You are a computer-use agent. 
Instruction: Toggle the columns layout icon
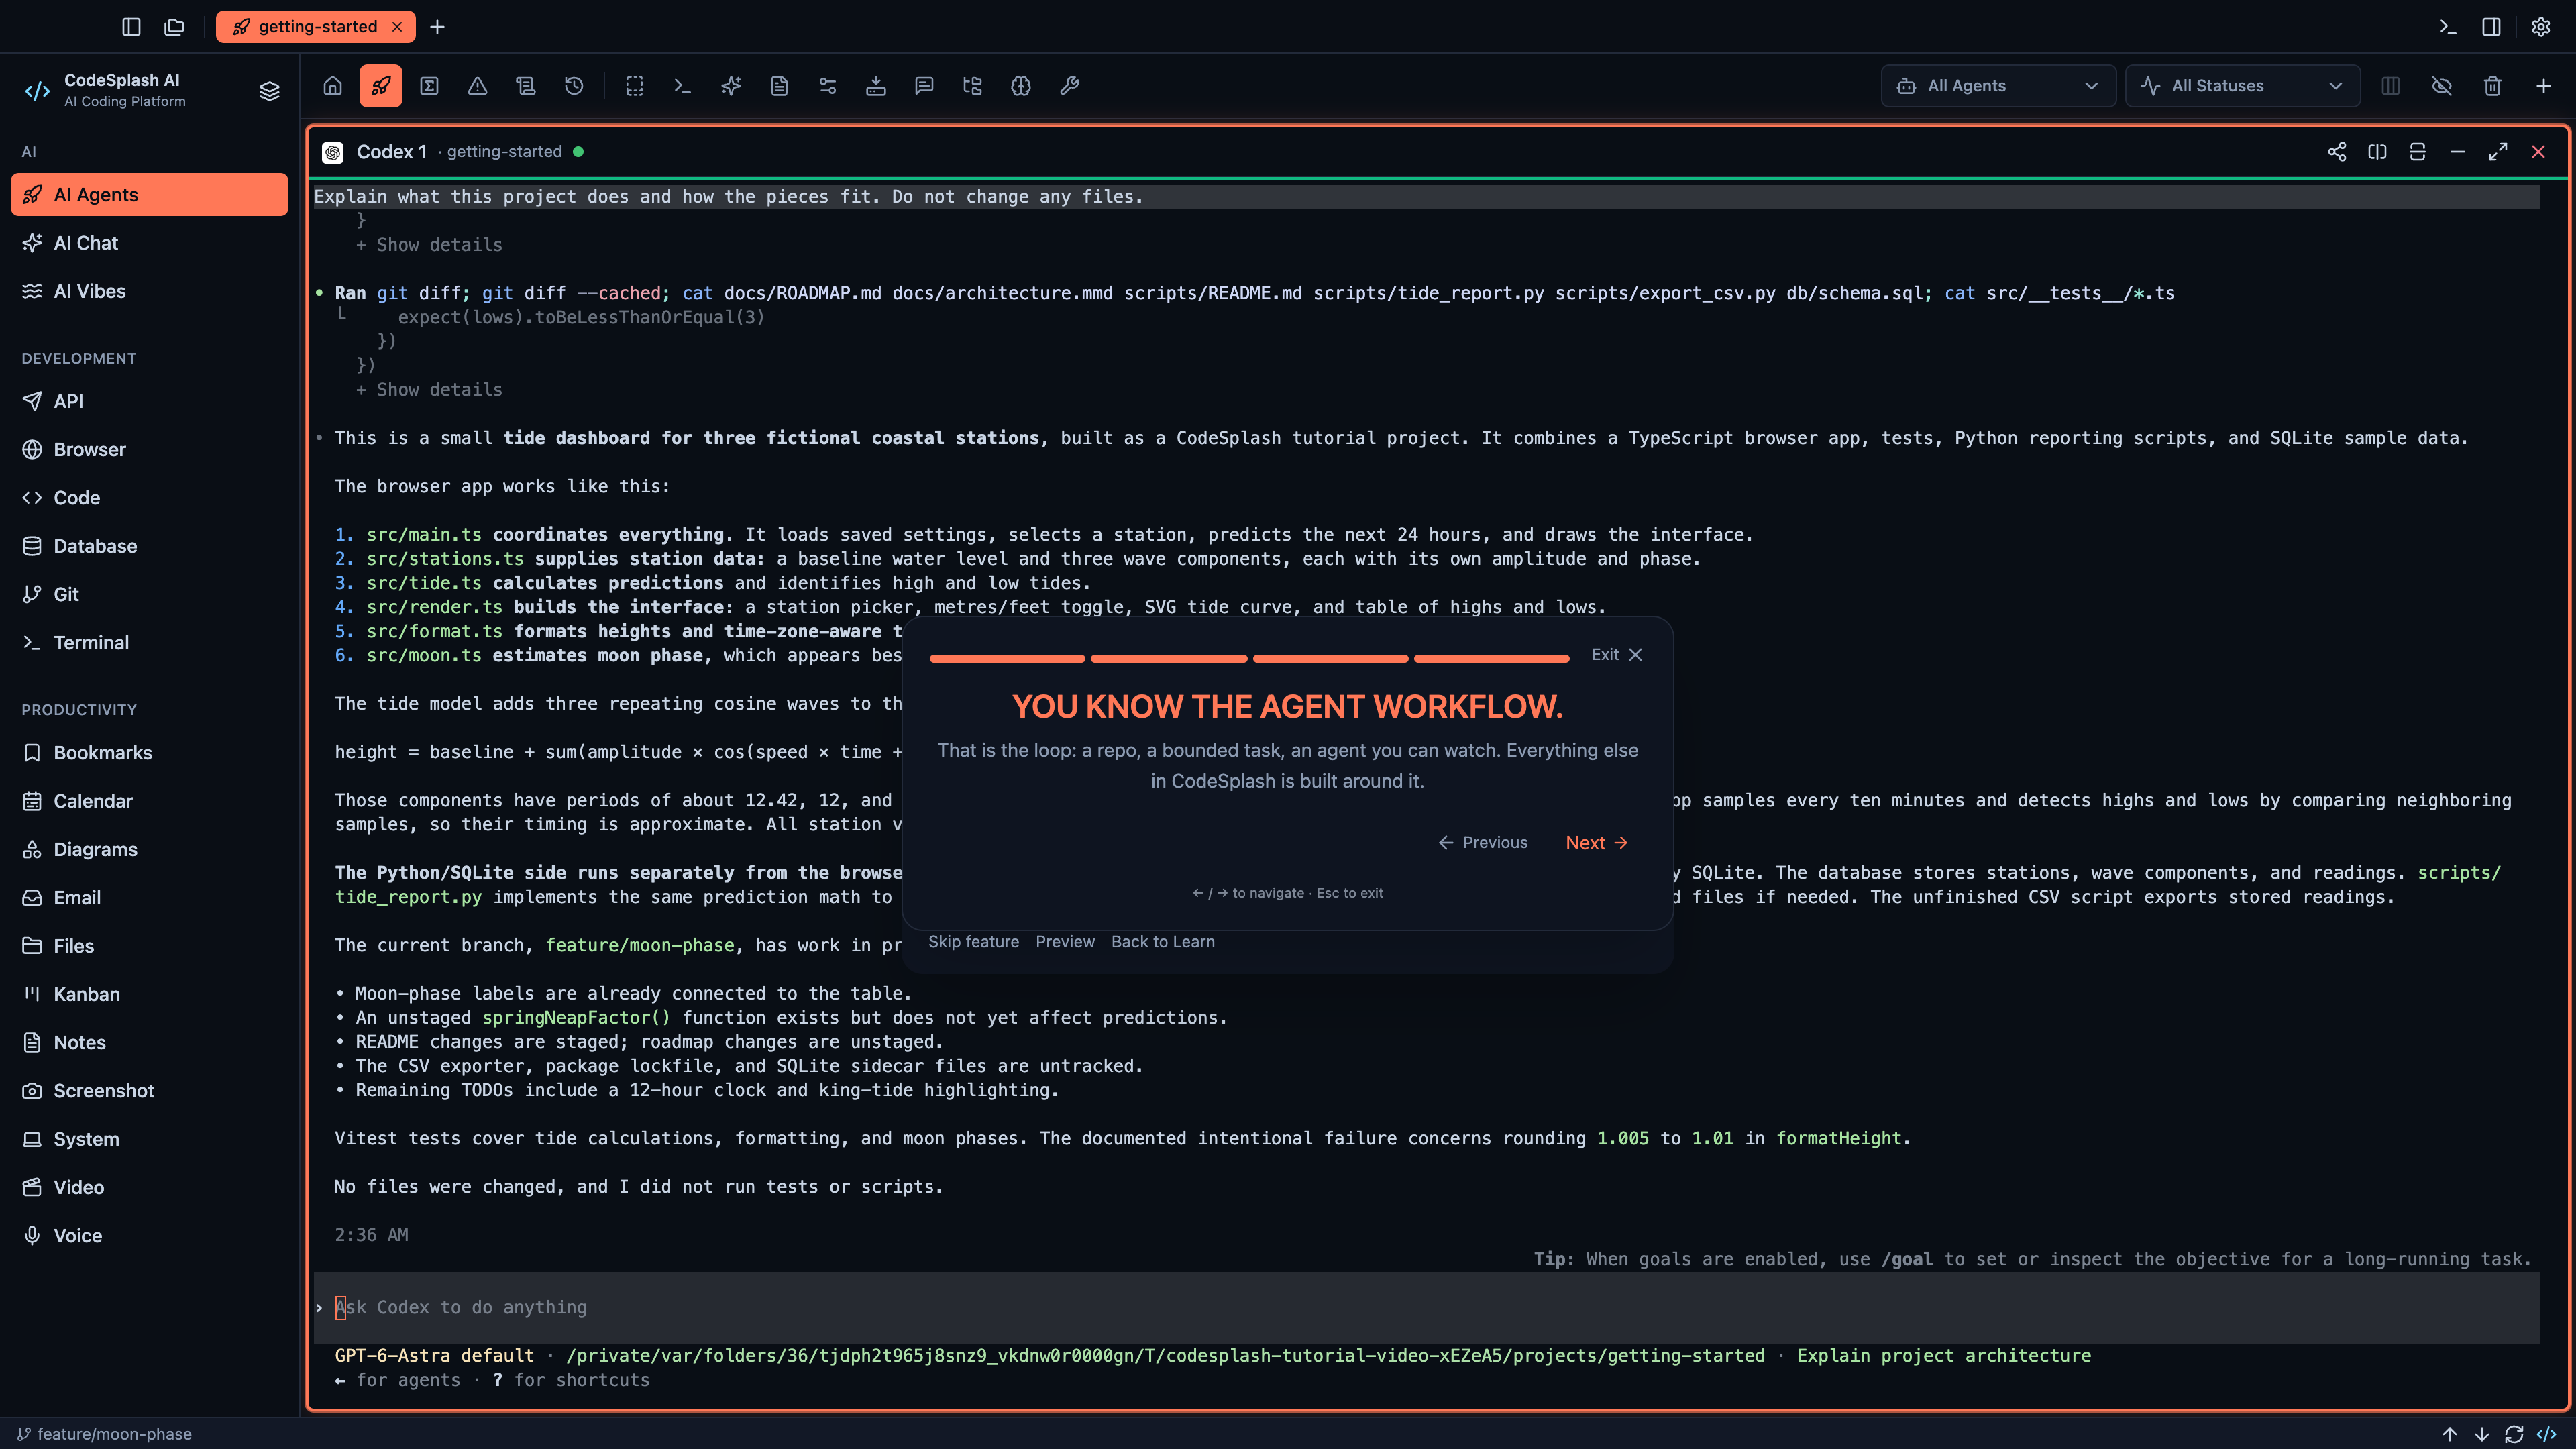2390,86
